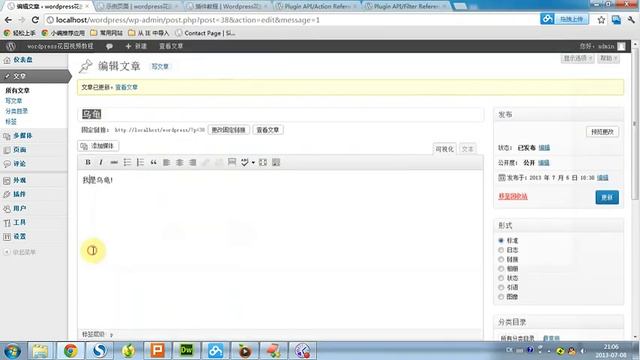Screen dimensions: 640x360
Task: Toggle italic formatting in the editor toolbar
Action: tap(101, 162)
